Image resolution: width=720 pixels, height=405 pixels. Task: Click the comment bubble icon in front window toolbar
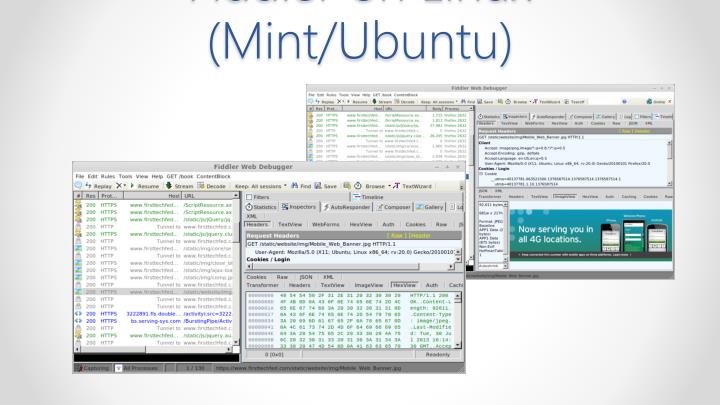click(x=79, y=186)
